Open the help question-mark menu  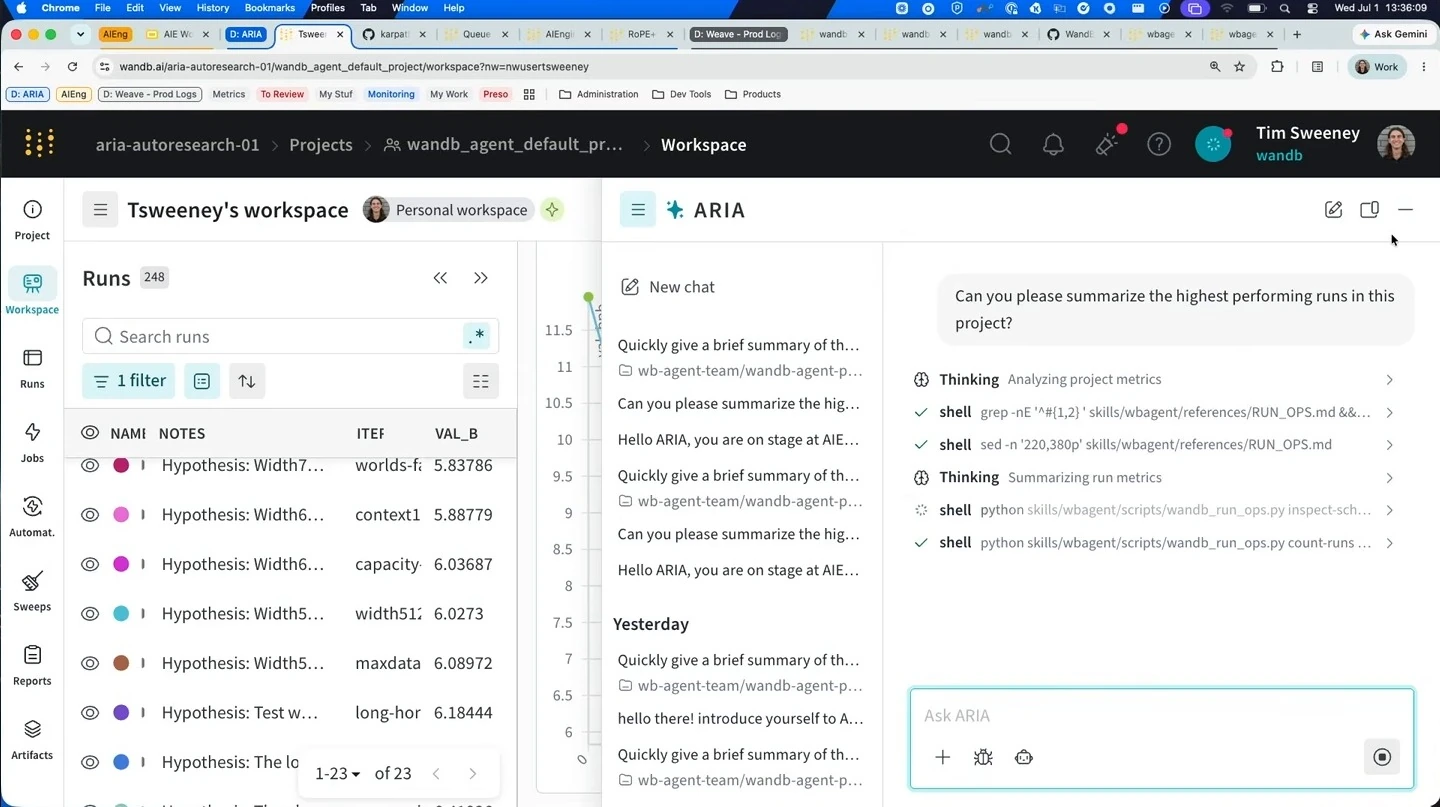click(x=1159, y=144)
